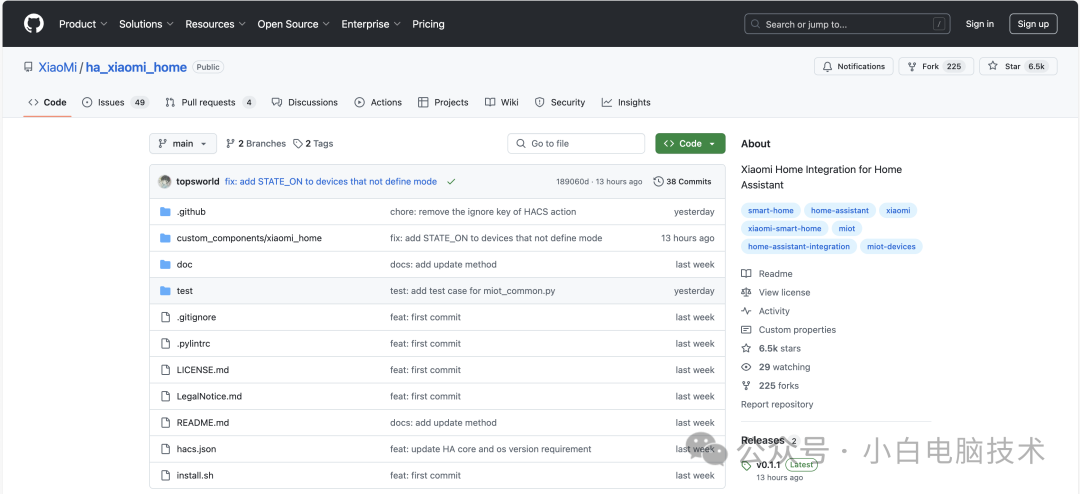Open the 2 Branches link

pos(256,143)
